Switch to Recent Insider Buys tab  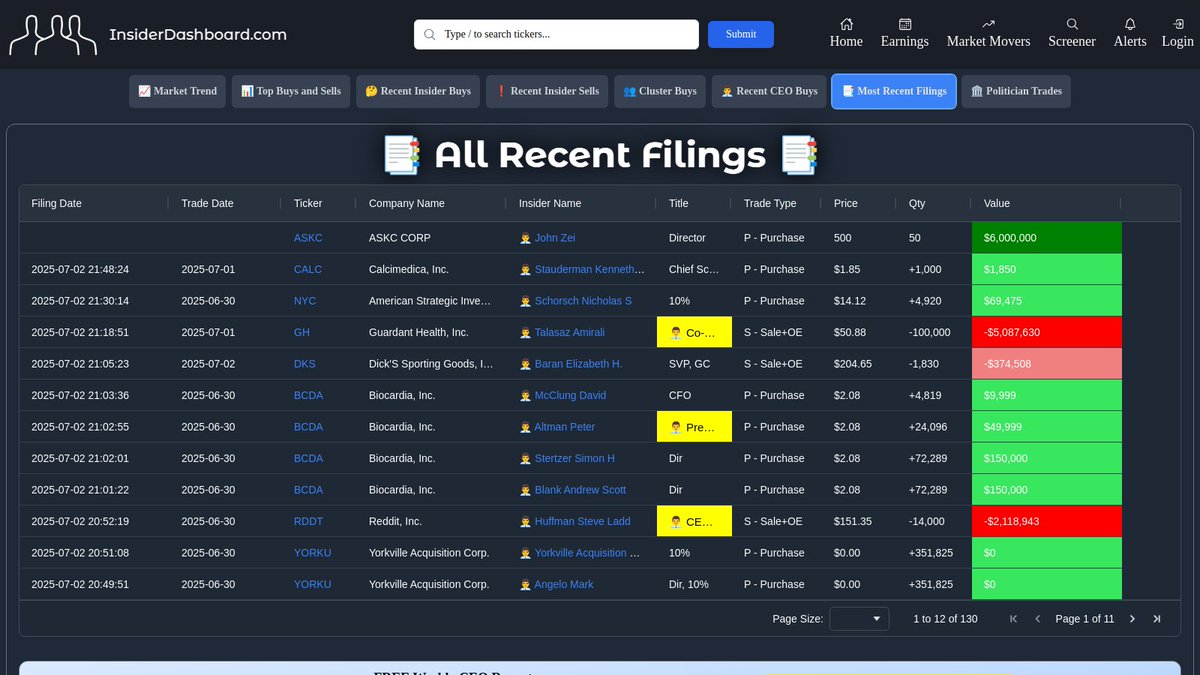click(418, 91)
